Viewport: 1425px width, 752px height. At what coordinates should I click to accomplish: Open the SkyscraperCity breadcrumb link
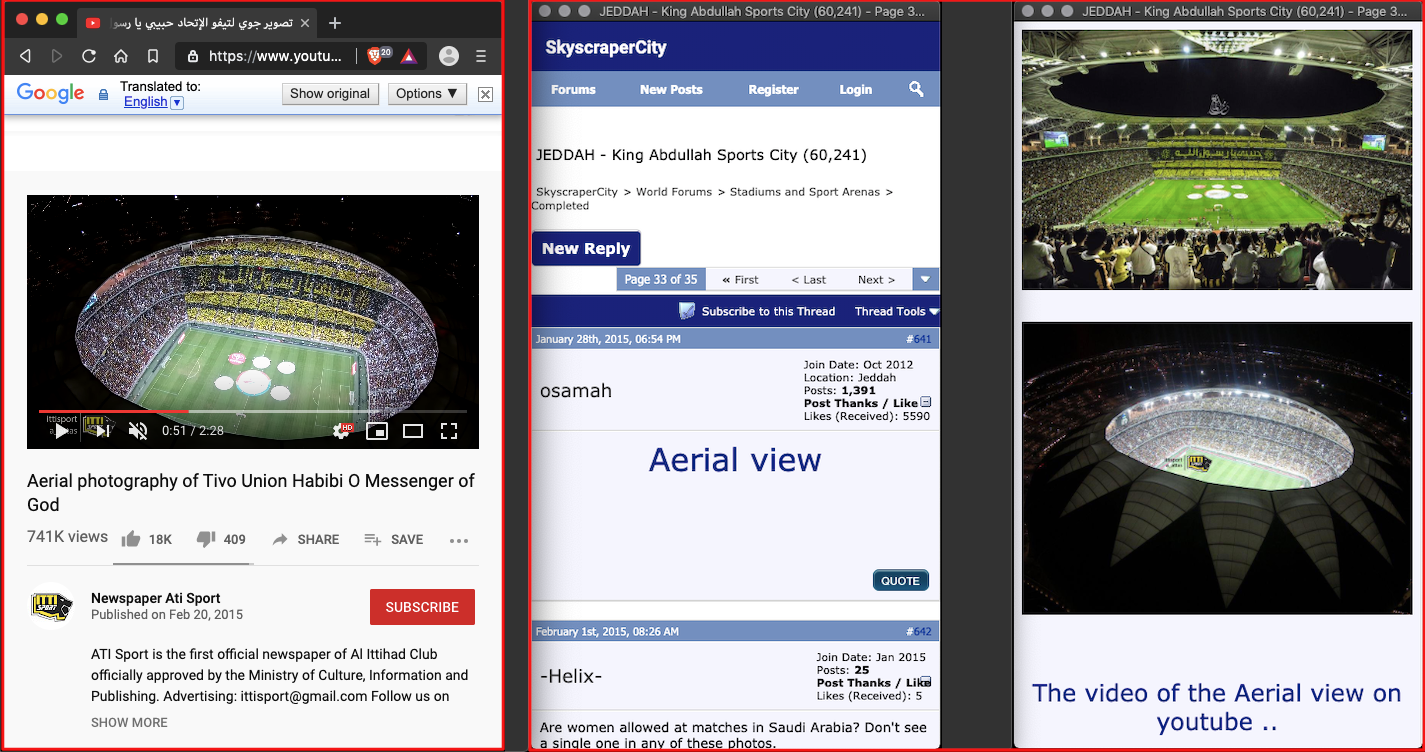[x=577, y=191]
